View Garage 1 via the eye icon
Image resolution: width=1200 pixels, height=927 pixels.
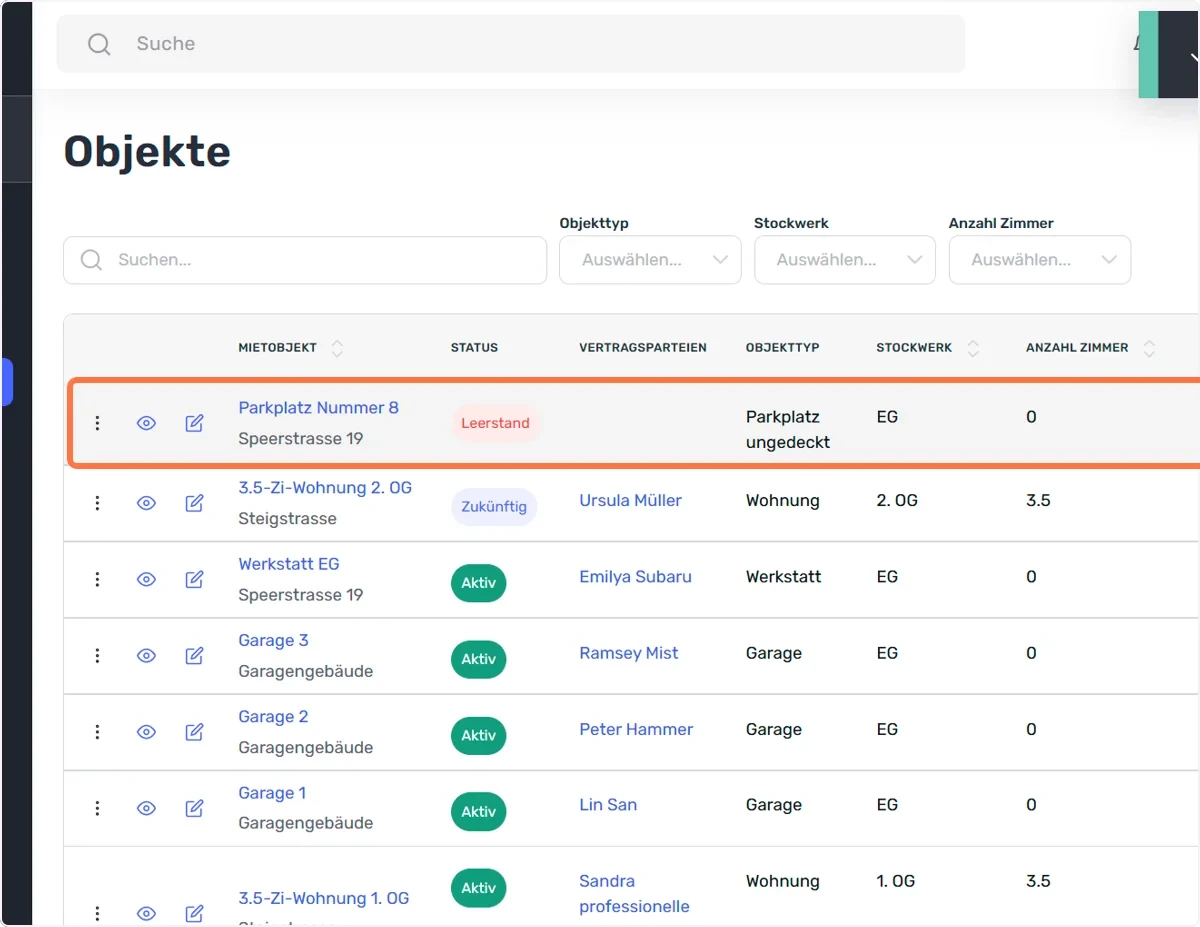click(x=146, y=808)
